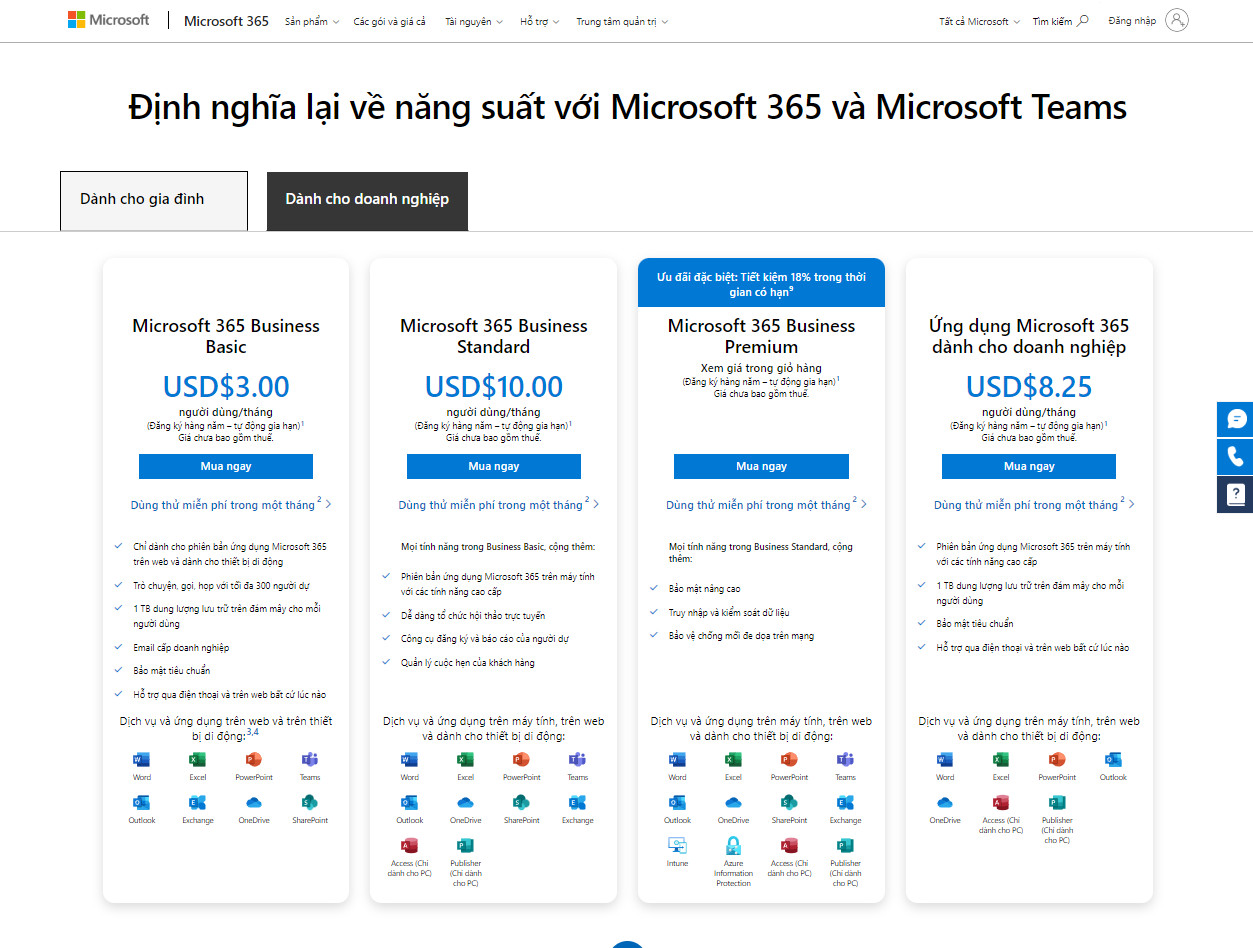Click the USD$8.25 price text
This screenshot has width=1253, height=948.
(1029, 386)
